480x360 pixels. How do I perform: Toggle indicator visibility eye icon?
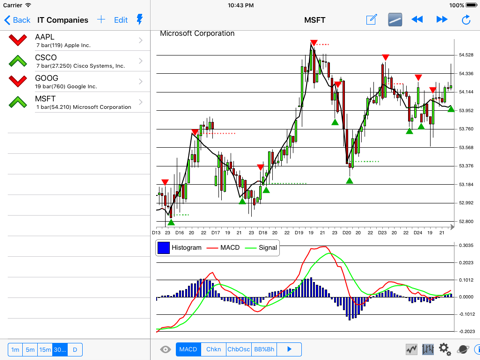coord(165,349)
